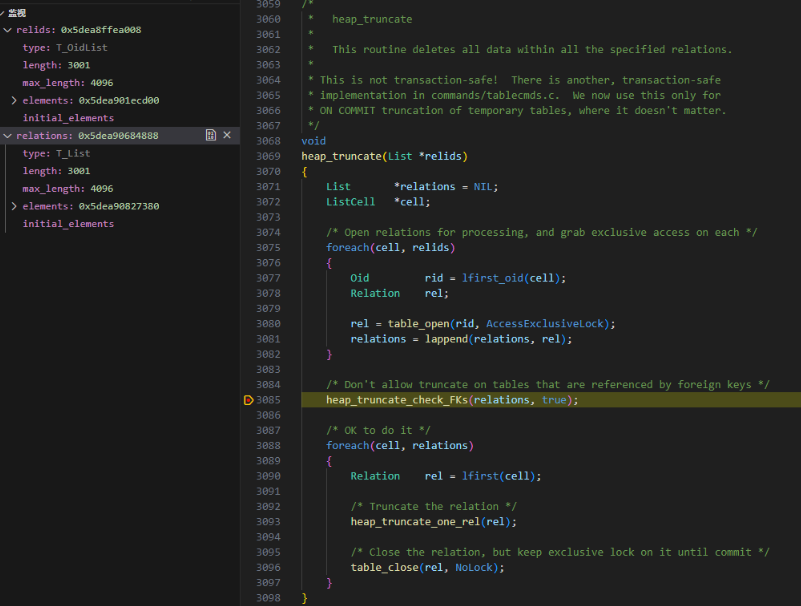
Task: Click 'true' argument on line 3085
Action: pos(554,400)
